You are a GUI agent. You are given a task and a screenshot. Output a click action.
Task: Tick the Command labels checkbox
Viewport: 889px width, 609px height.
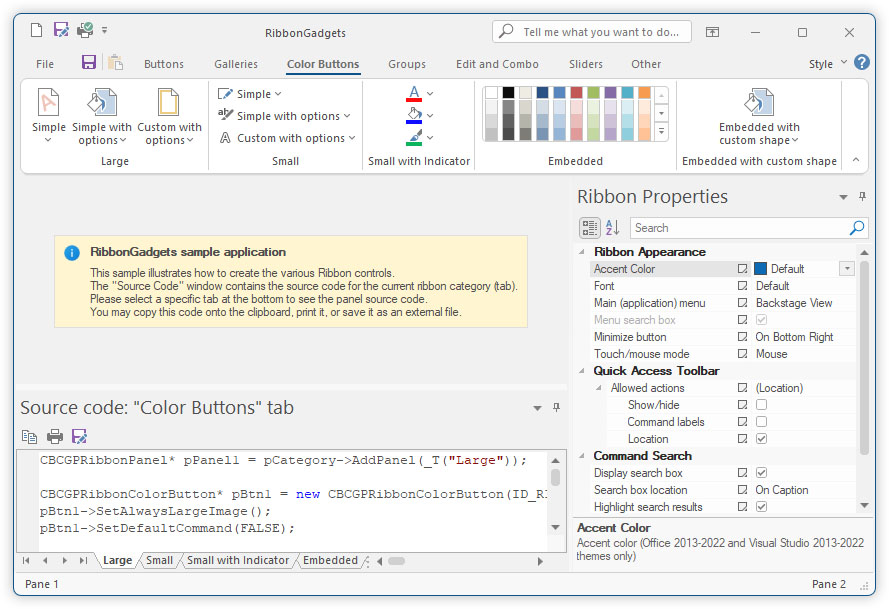click(762, 422)
